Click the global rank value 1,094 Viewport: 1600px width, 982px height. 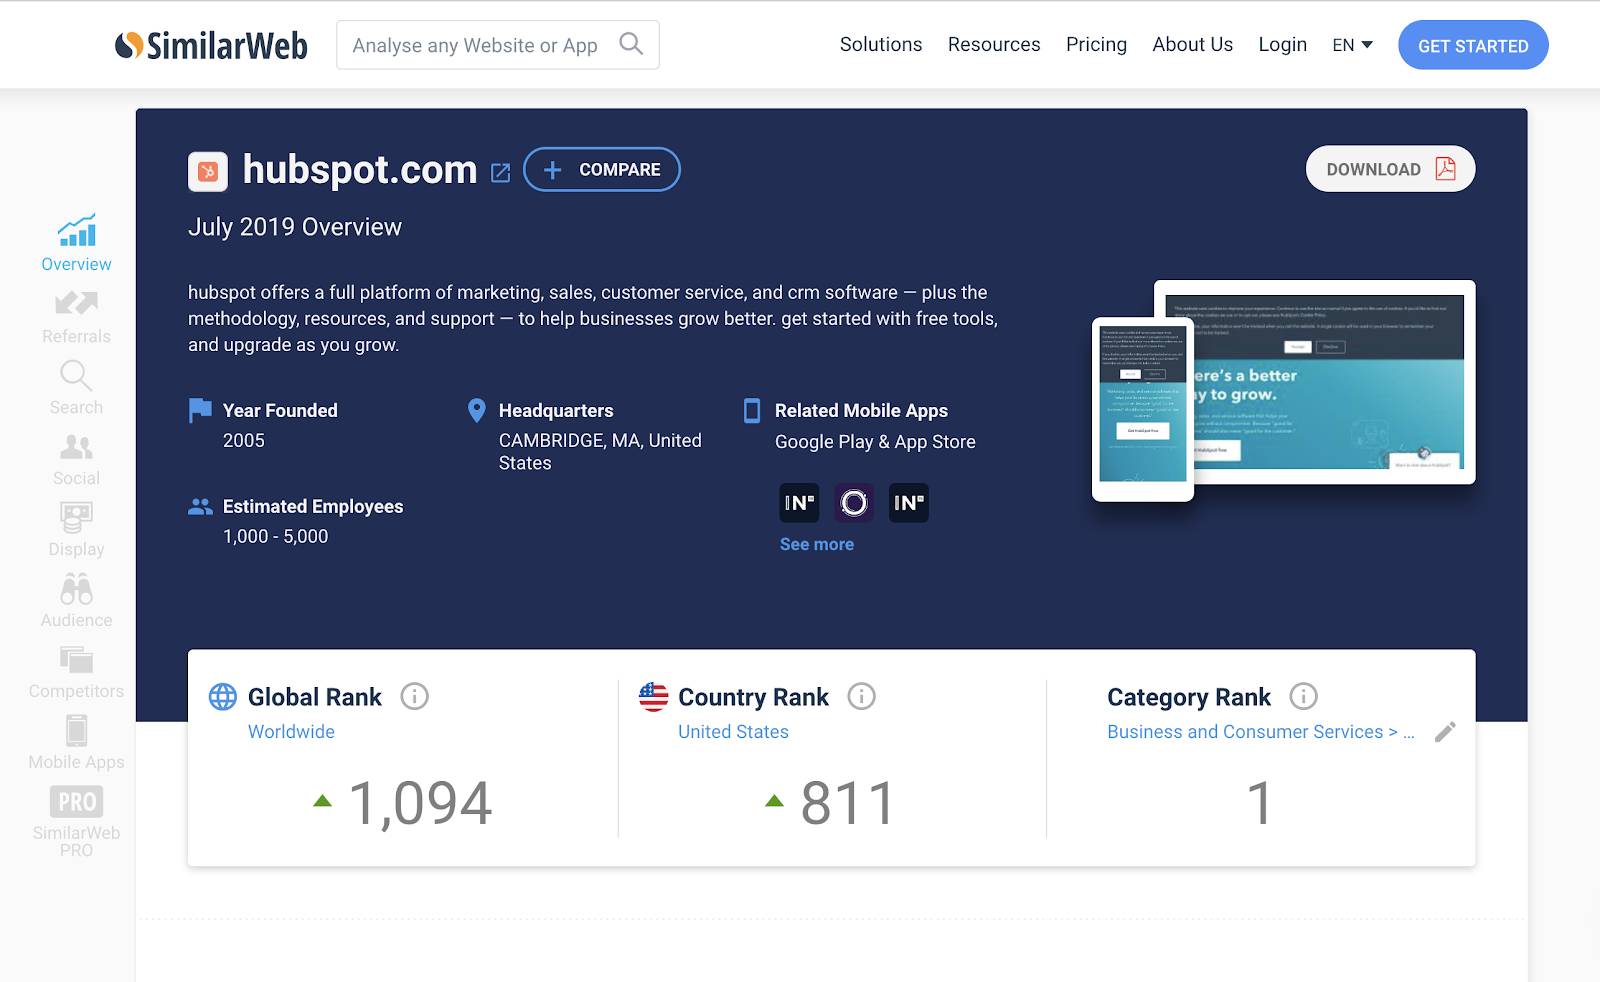point(420,803)
